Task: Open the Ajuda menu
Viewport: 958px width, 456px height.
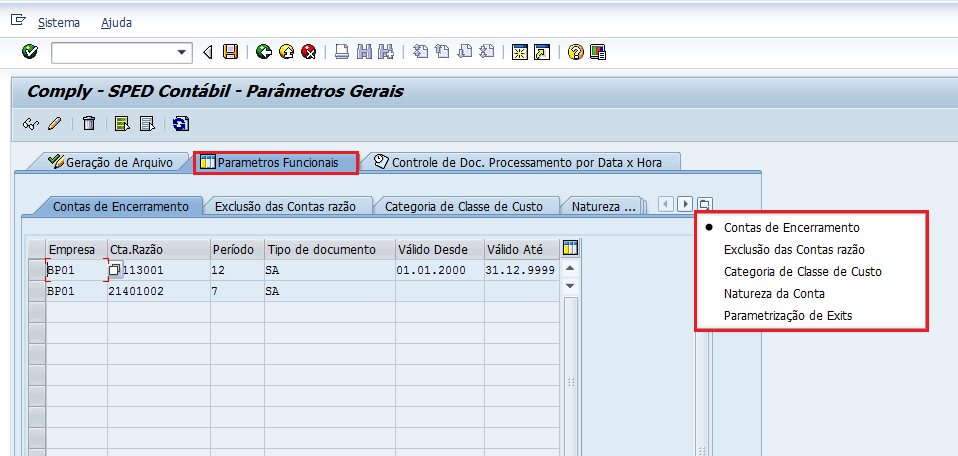Action: coord(116,23)
